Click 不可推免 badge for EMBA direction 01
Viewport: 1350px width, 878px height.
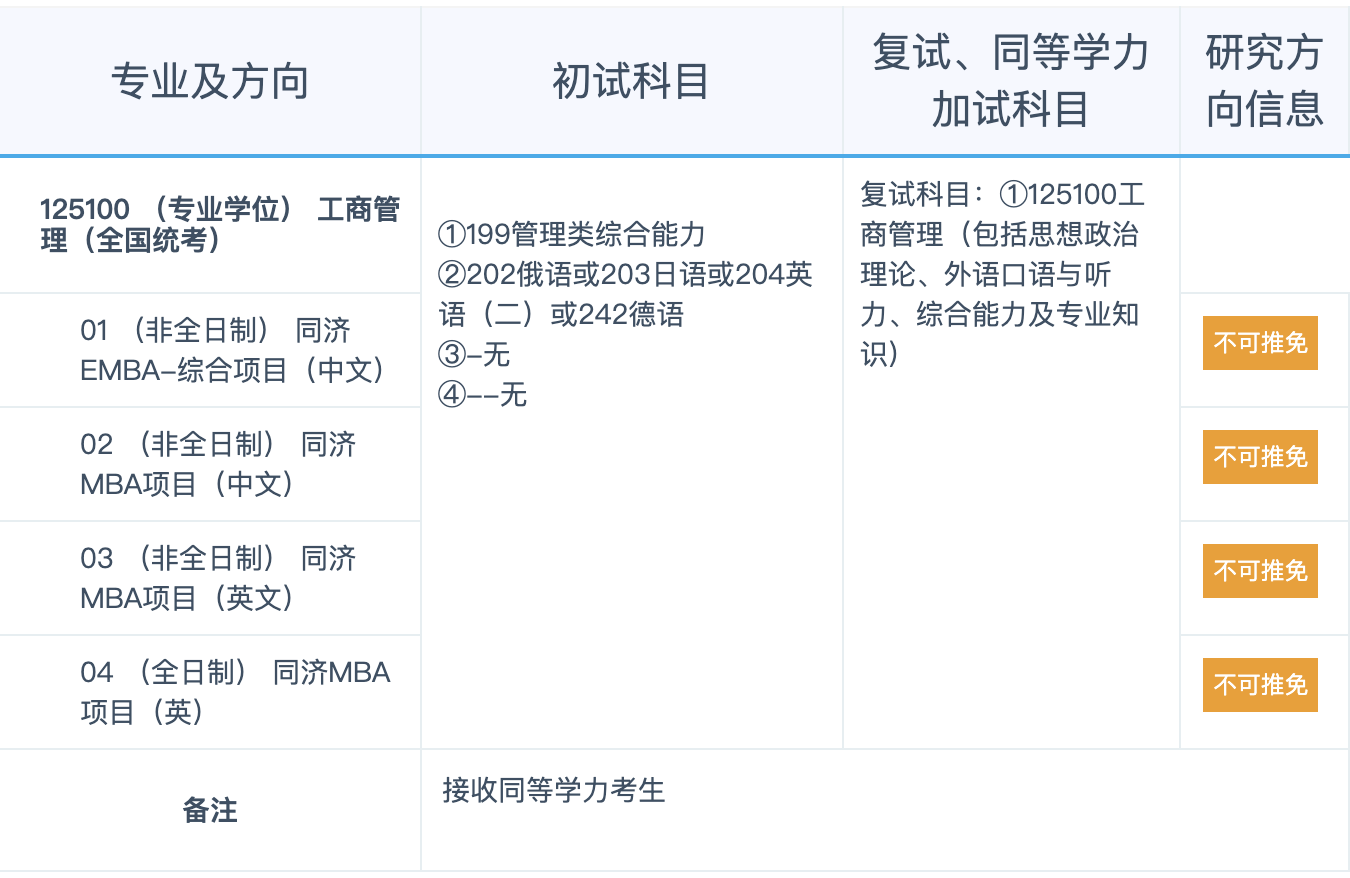click(1260, 343)
